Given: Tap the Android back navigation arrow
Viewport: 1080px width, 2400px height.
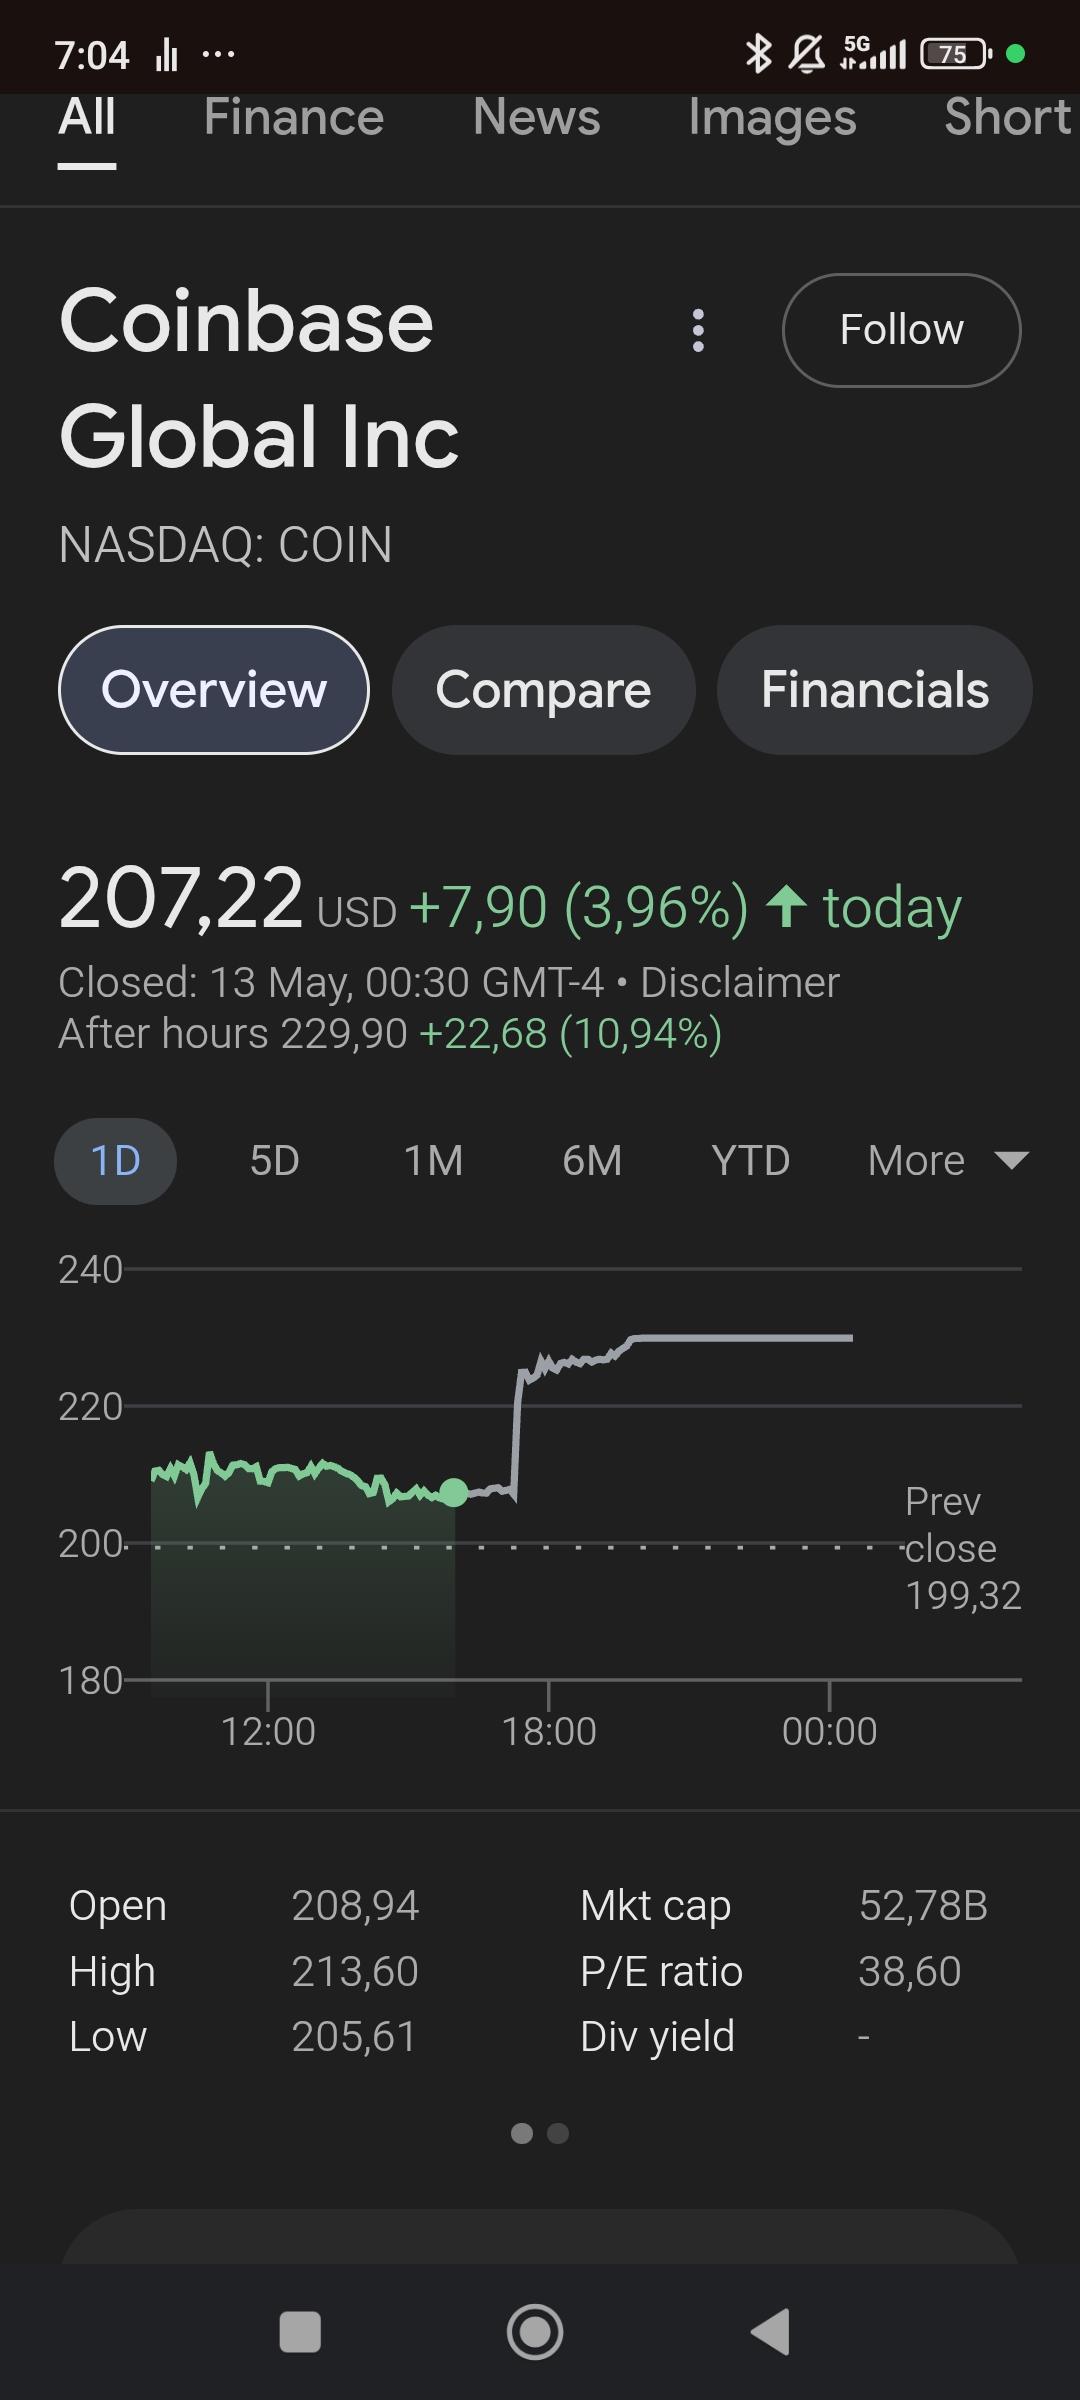Looking at the screenshot, I should pyautogui.click(x=771, y=2332).
